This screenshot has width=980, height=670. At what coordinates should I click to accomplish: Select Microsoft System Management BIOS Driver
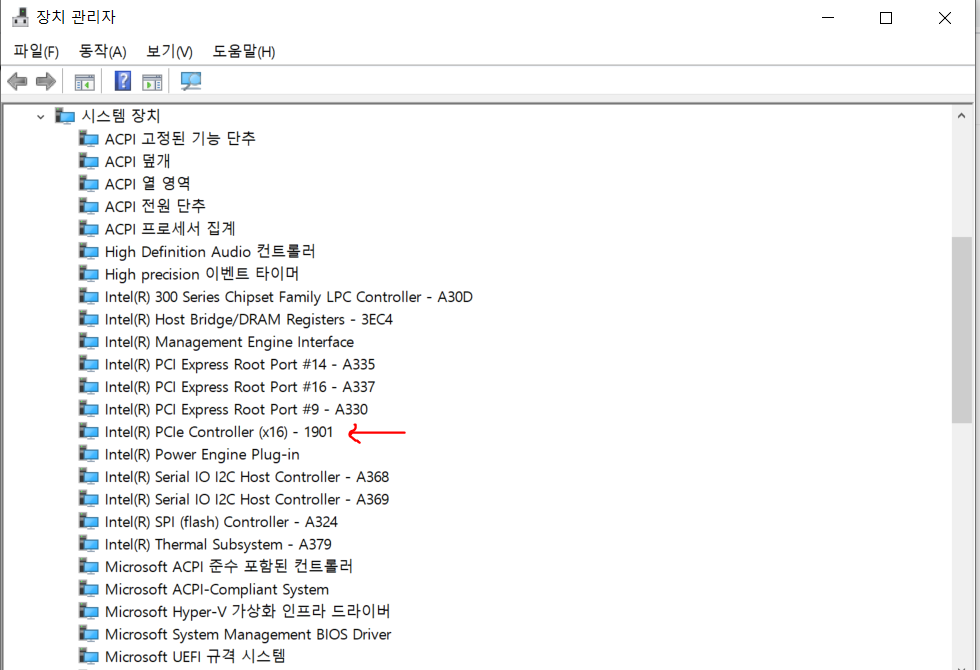click(x=248, y=634)
